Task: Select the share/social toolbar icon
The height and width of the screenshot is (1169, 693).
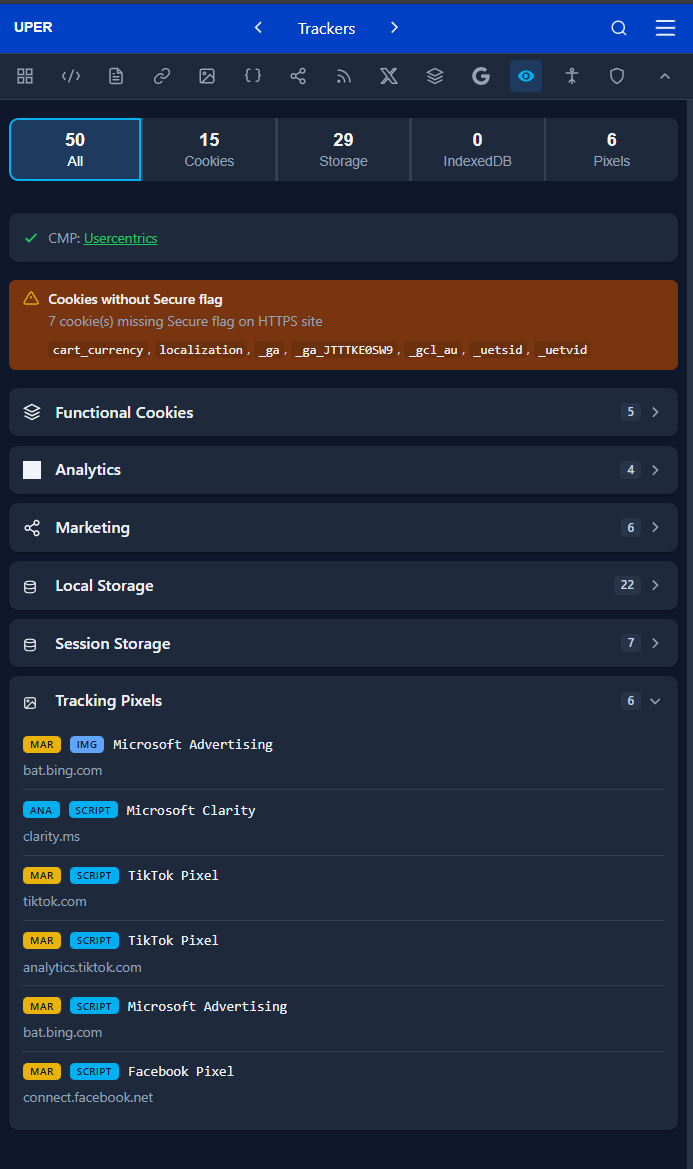Action: (x=298, y=75)
